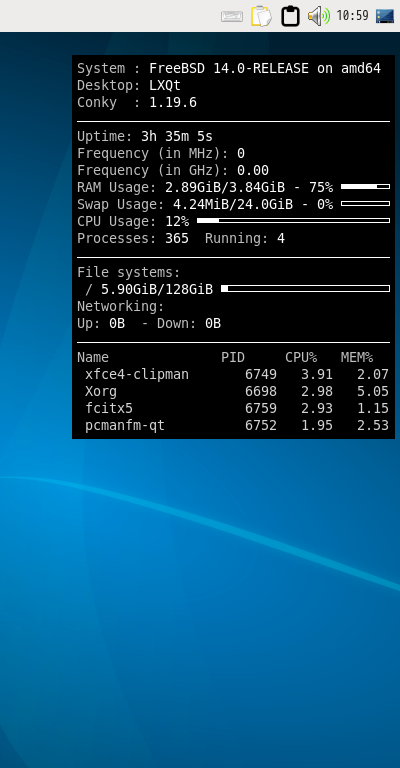Select the fcitx5 process row

233,408
